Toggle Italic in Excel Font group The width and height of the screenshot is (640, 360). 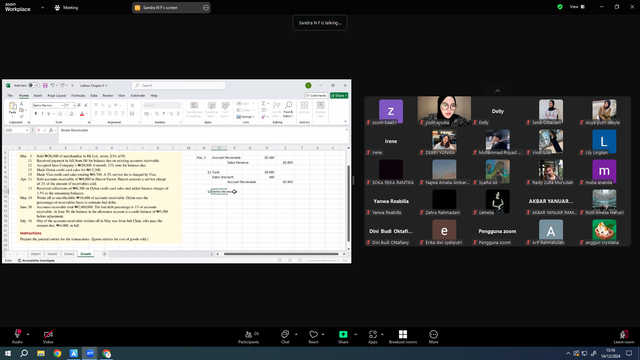click(42, 114)
